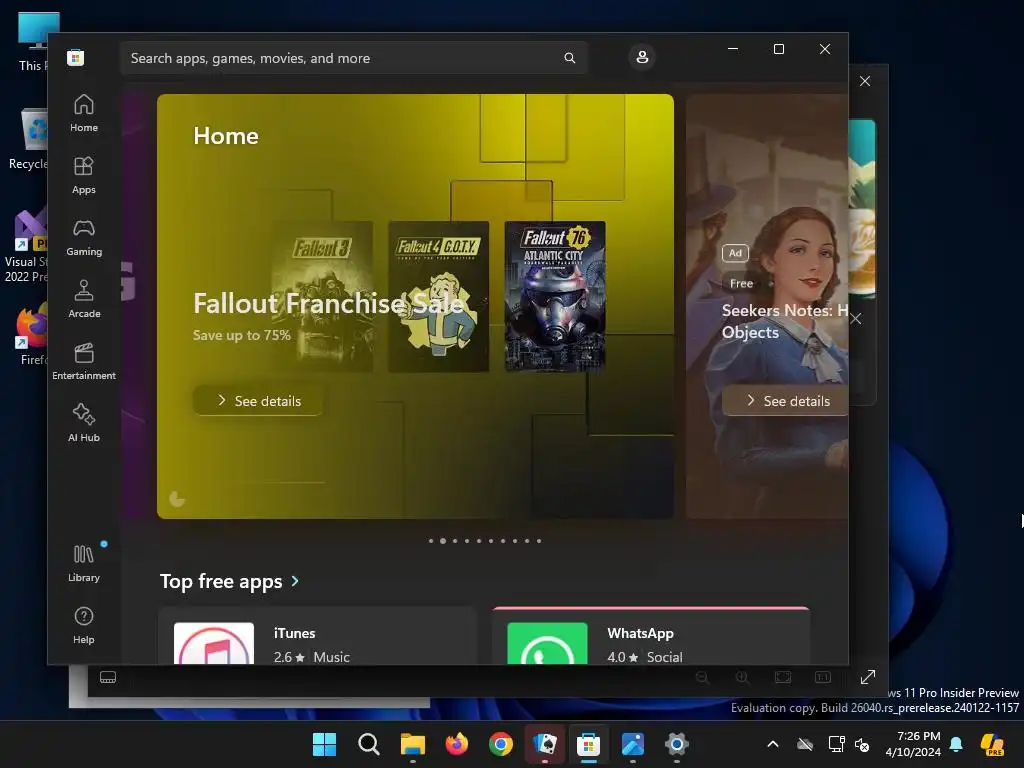Viewport: 1024px width, 768px height.
Task: Go to Gaming section
Action: point(84,237)
